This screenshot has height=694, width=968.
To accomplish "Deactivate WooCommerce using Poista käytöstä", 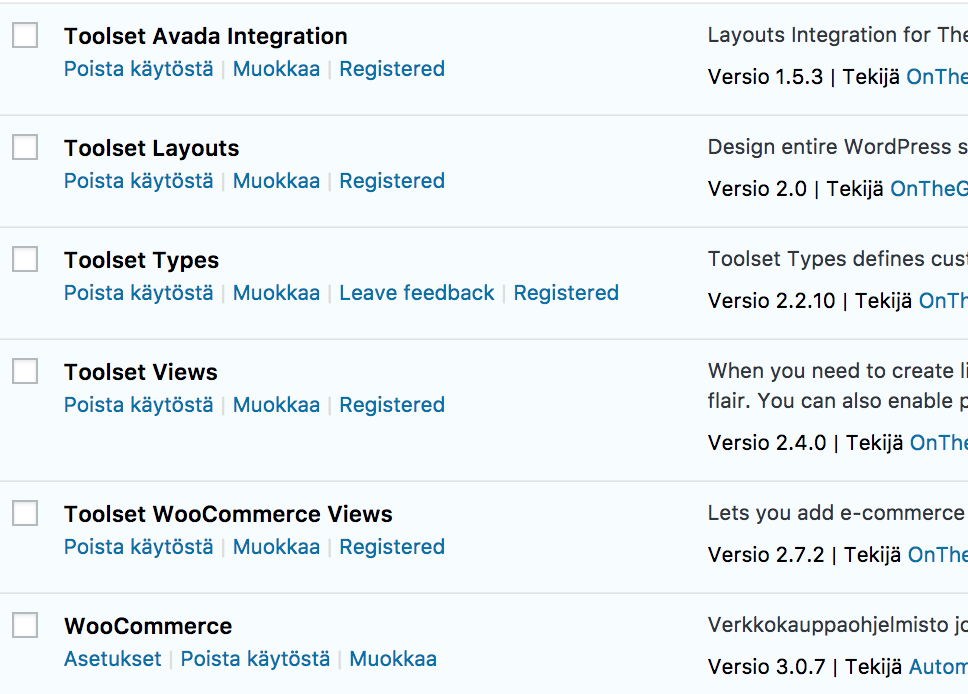I will pos(255,659).
